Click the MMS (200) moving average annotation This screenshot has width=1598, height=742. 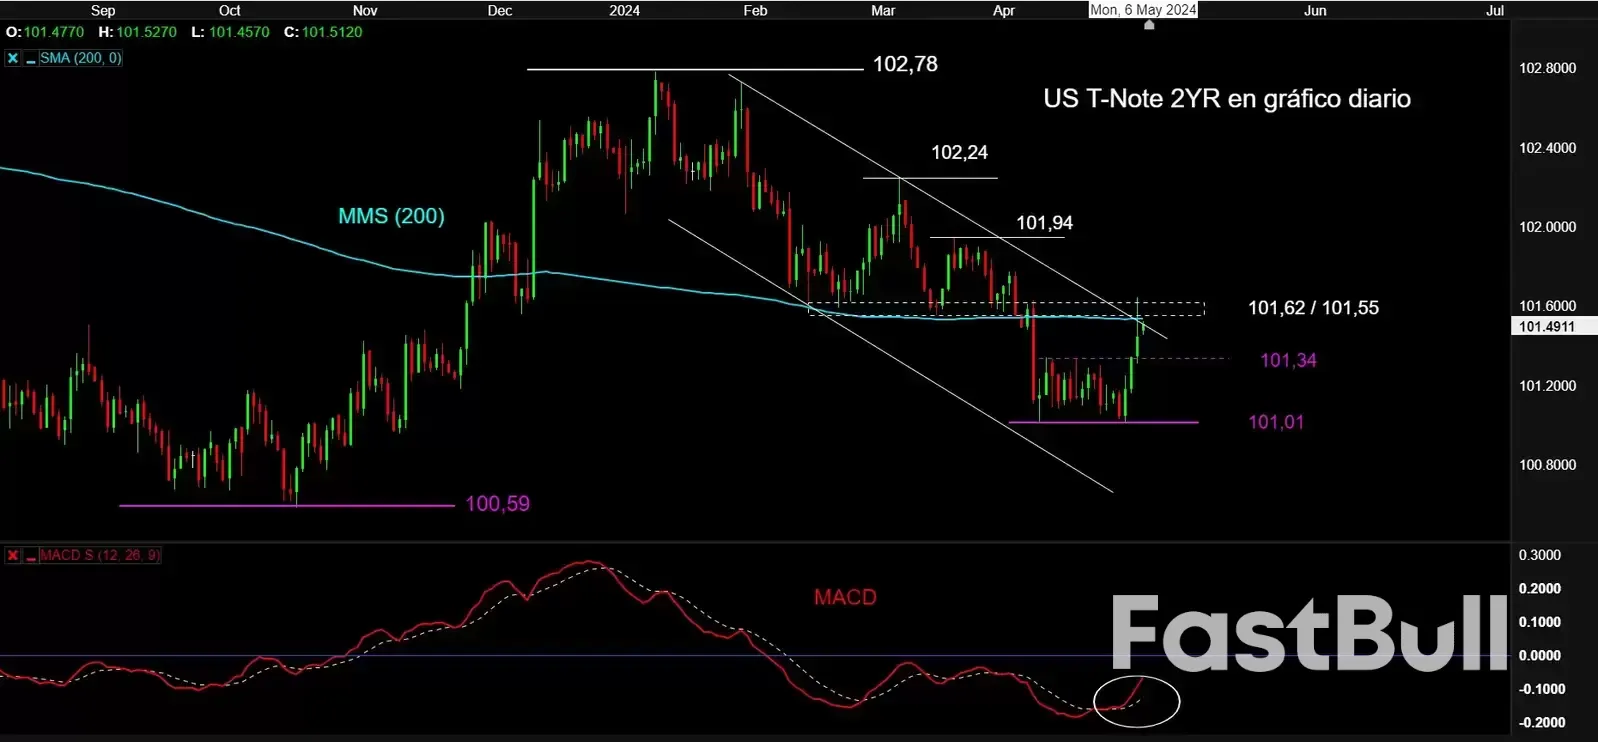pyautogui.click(x=391, y=216)
